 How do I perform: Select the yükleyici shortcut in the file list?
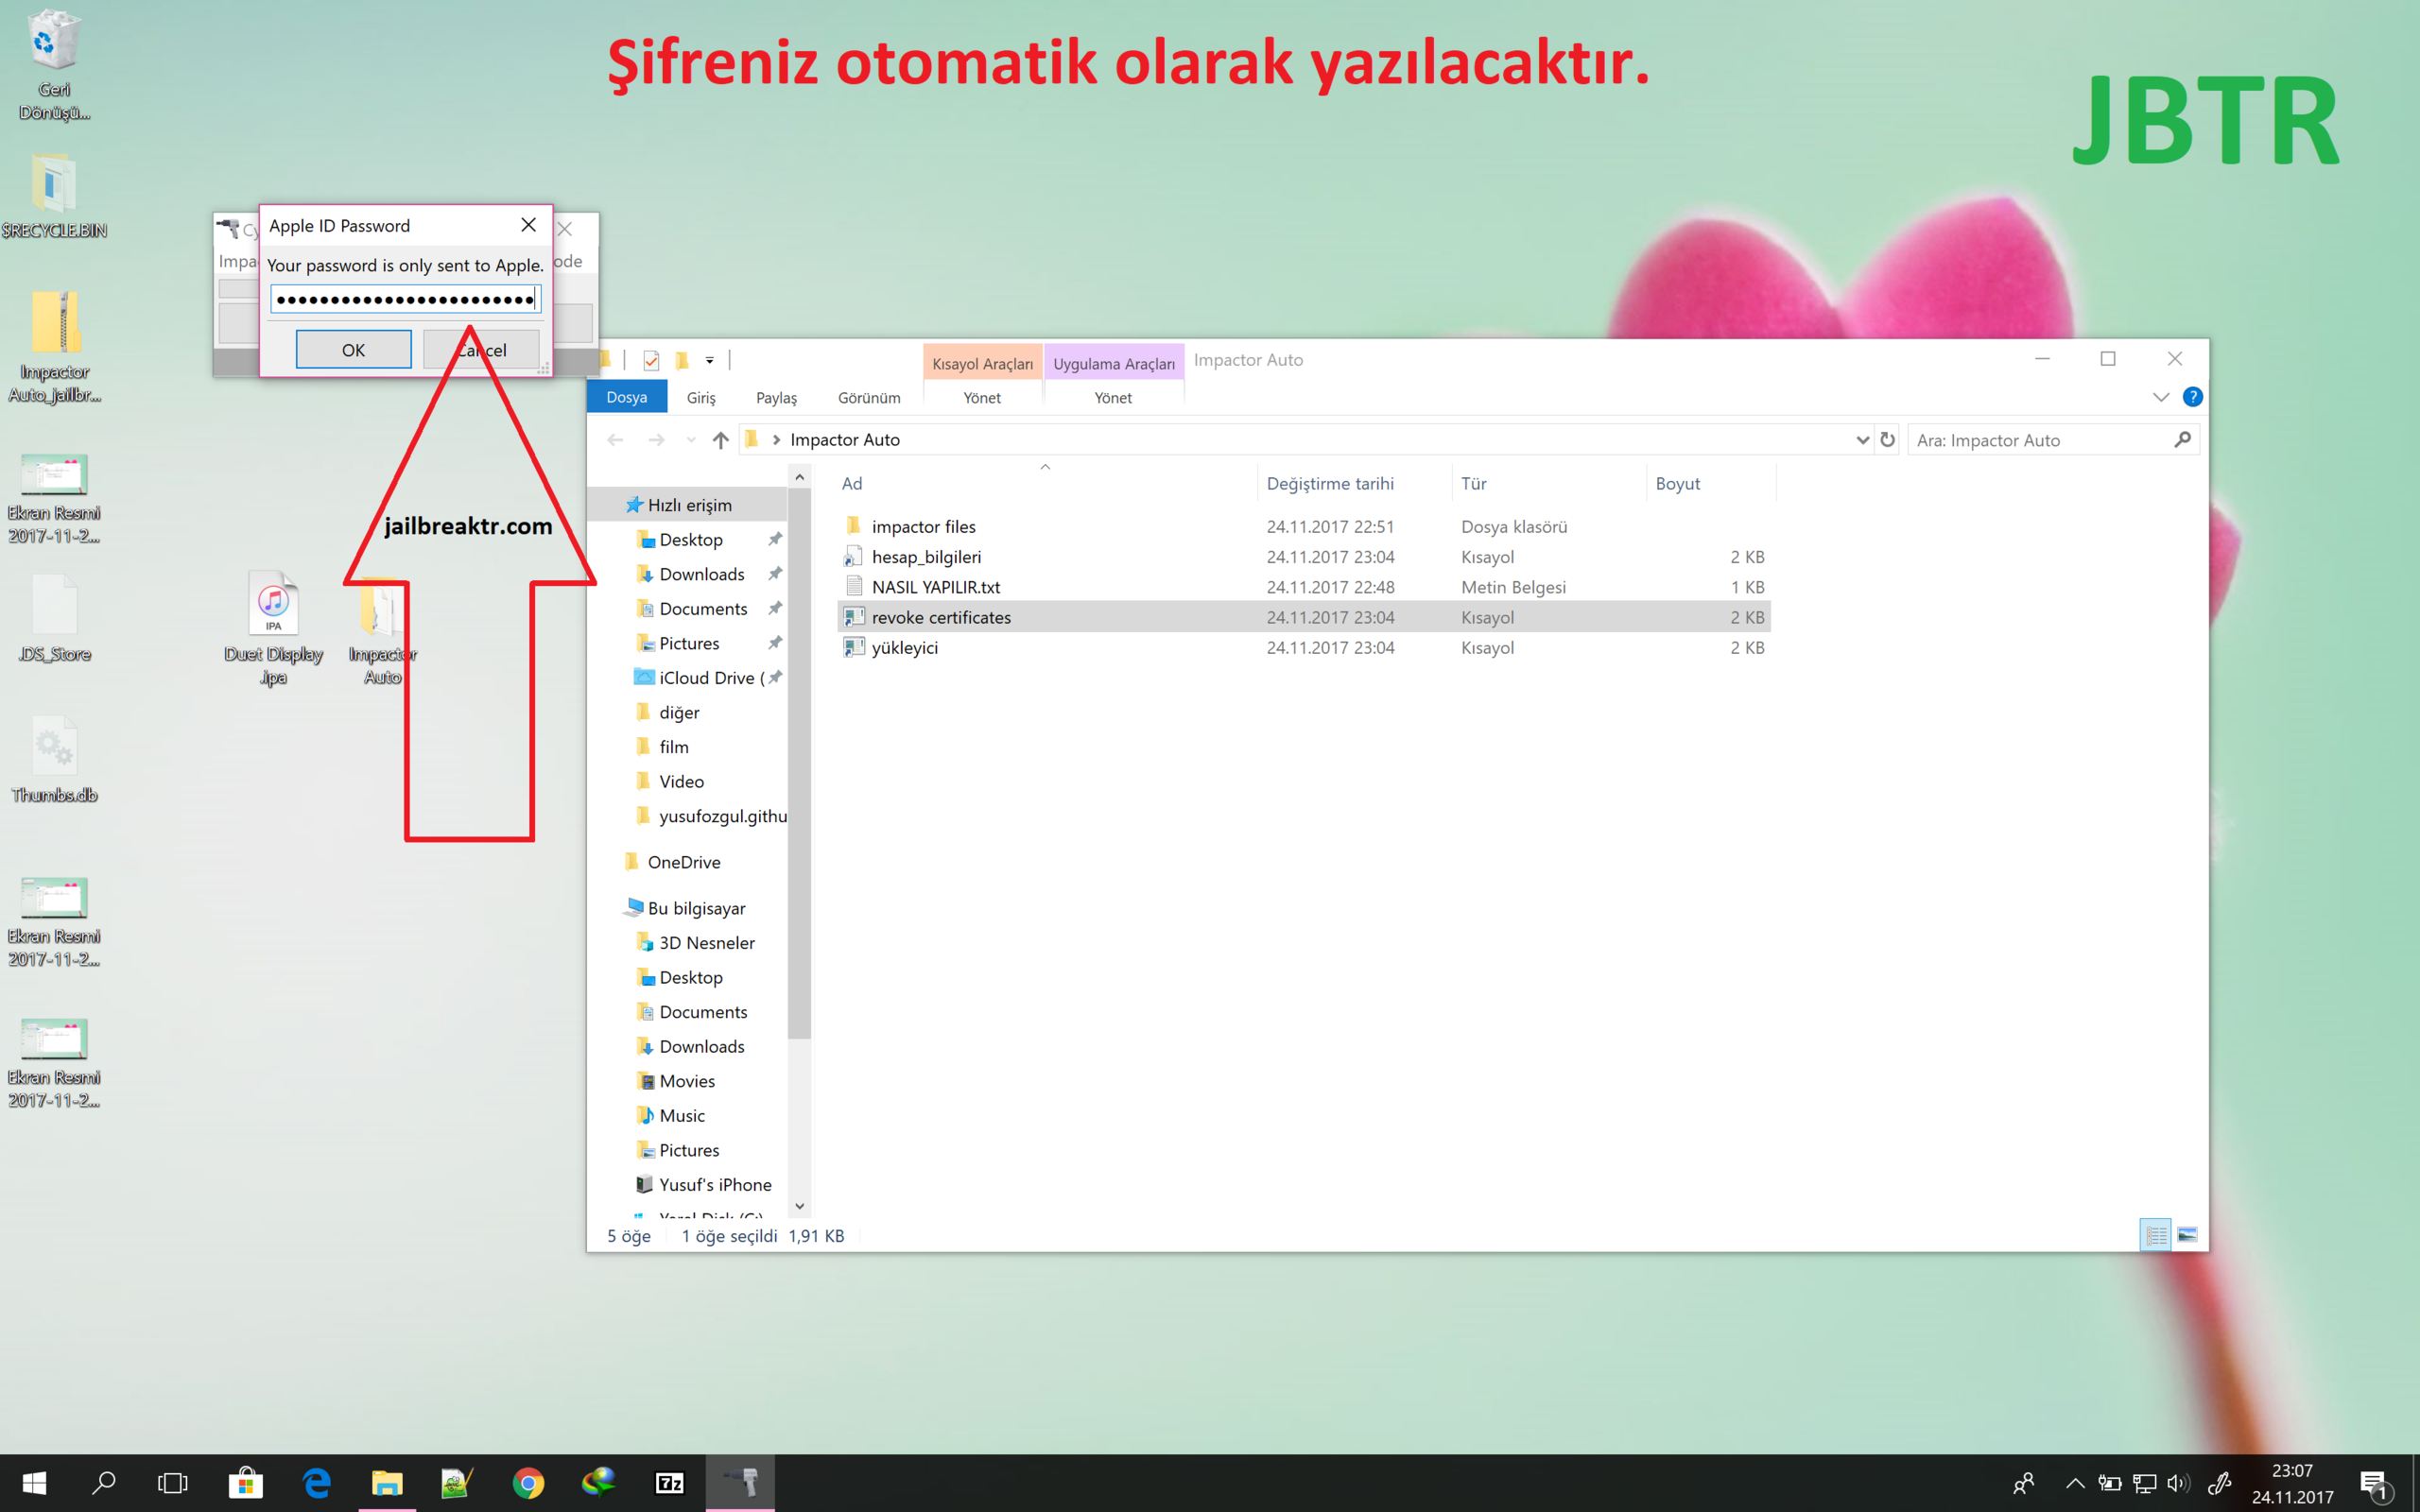[904, 647]
